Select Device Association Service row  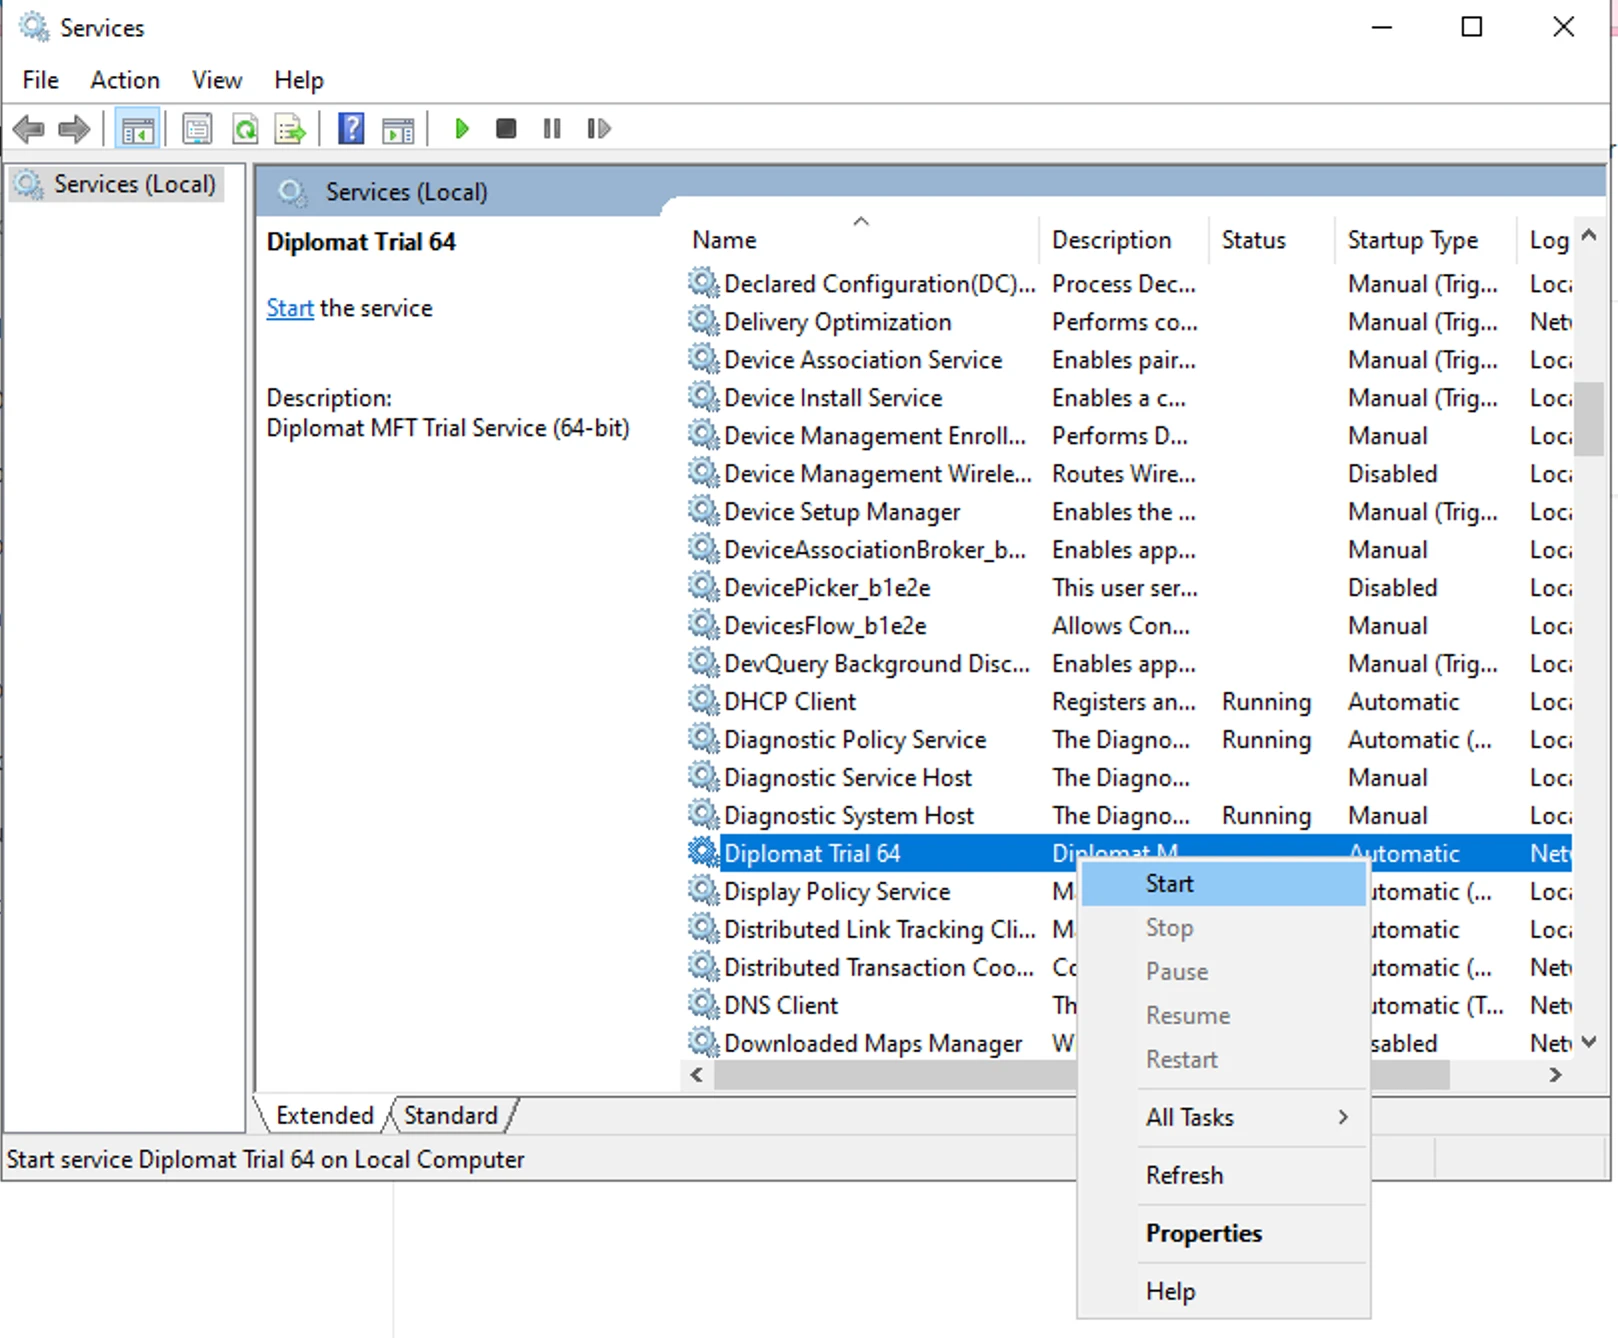1129,359
